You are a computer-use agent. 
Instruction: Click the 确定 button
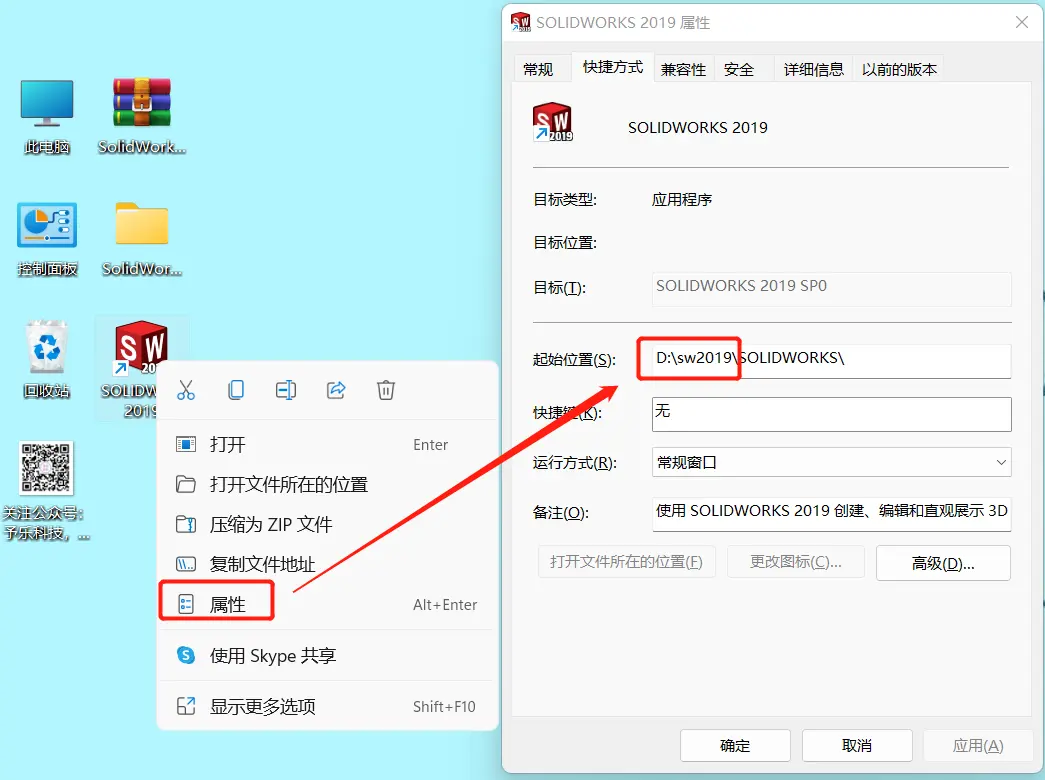coord(735,745)
